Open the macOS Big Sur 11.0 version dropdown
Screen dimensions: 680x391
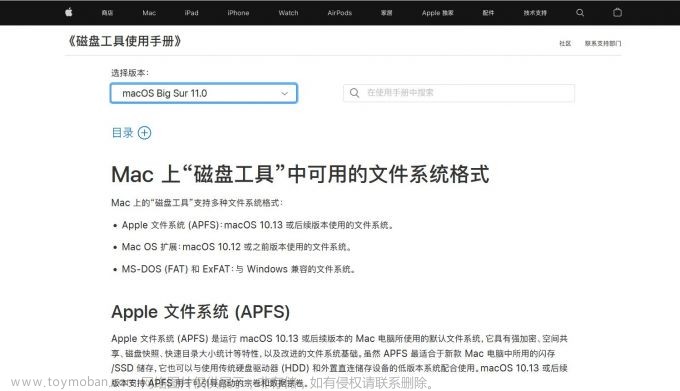tap(204, 93)
